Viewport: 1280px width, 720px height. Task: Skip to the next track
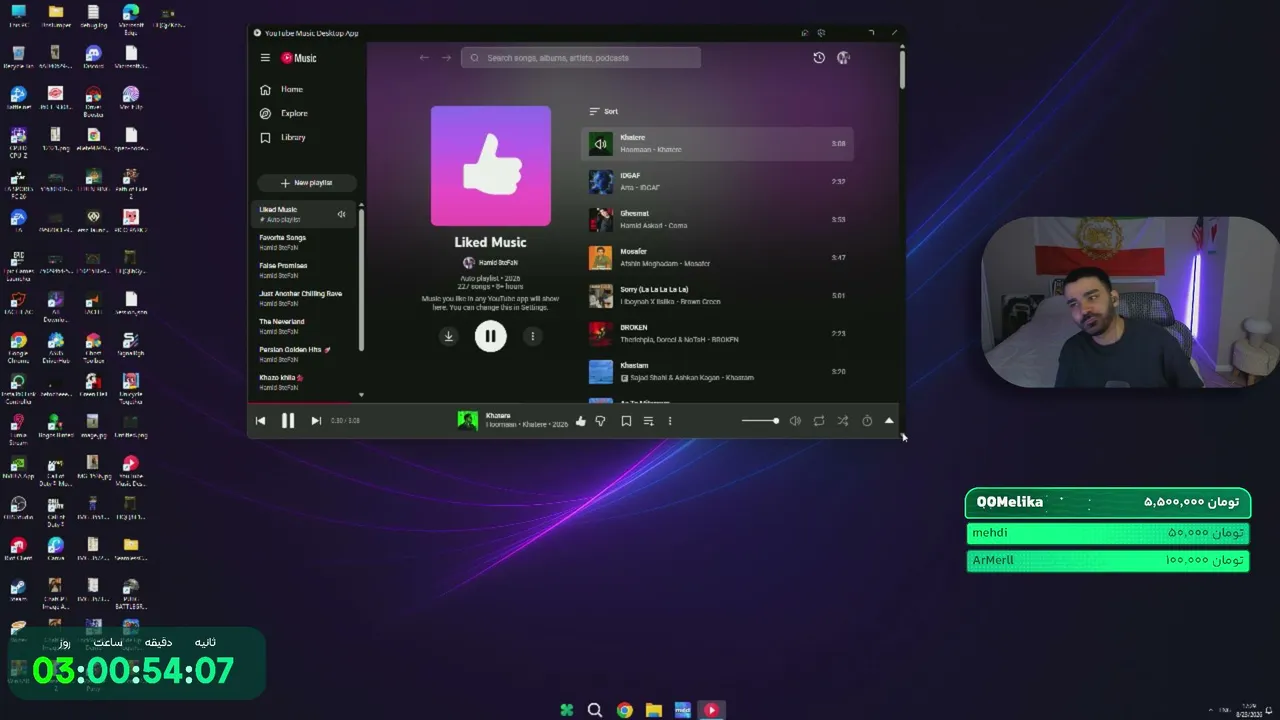tap(316, 421)
